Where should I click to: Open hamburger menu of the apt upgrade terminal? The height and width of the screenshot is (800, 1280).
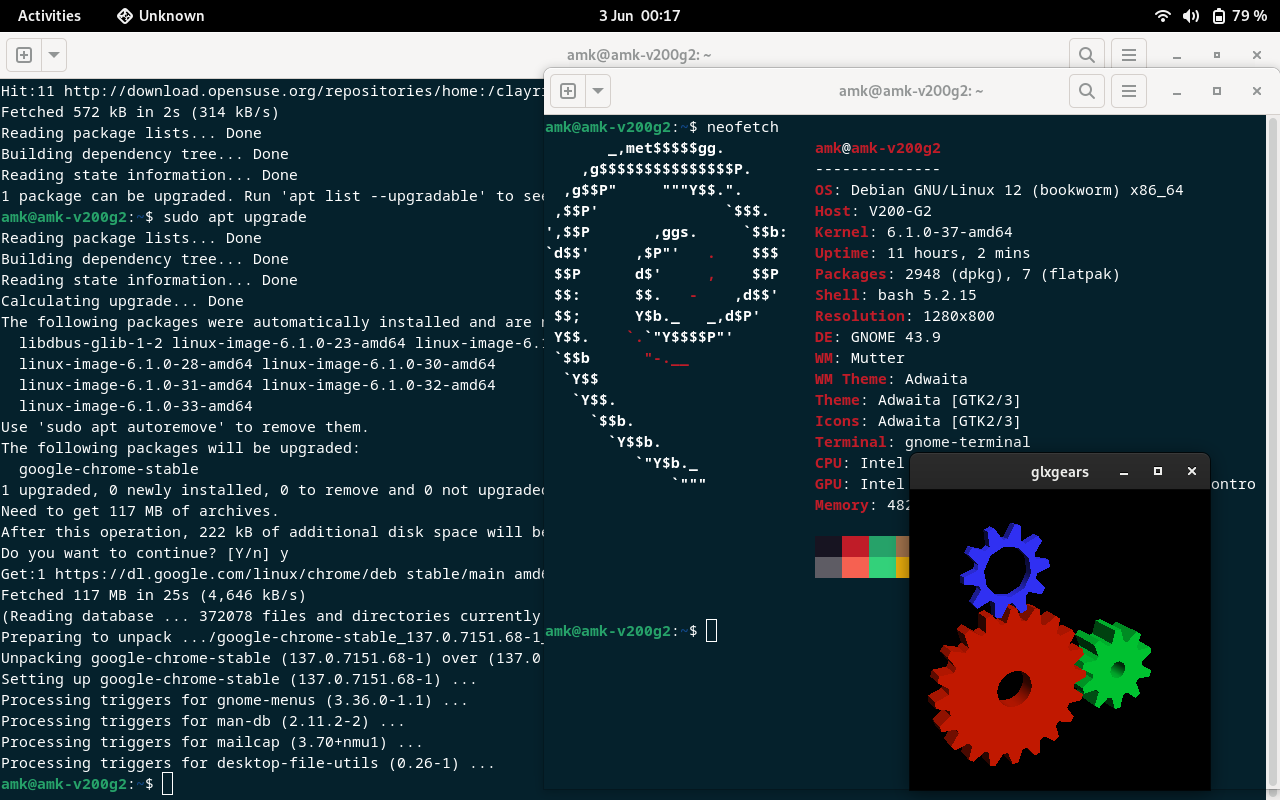pyautogui.click(x=1129, y=55)
